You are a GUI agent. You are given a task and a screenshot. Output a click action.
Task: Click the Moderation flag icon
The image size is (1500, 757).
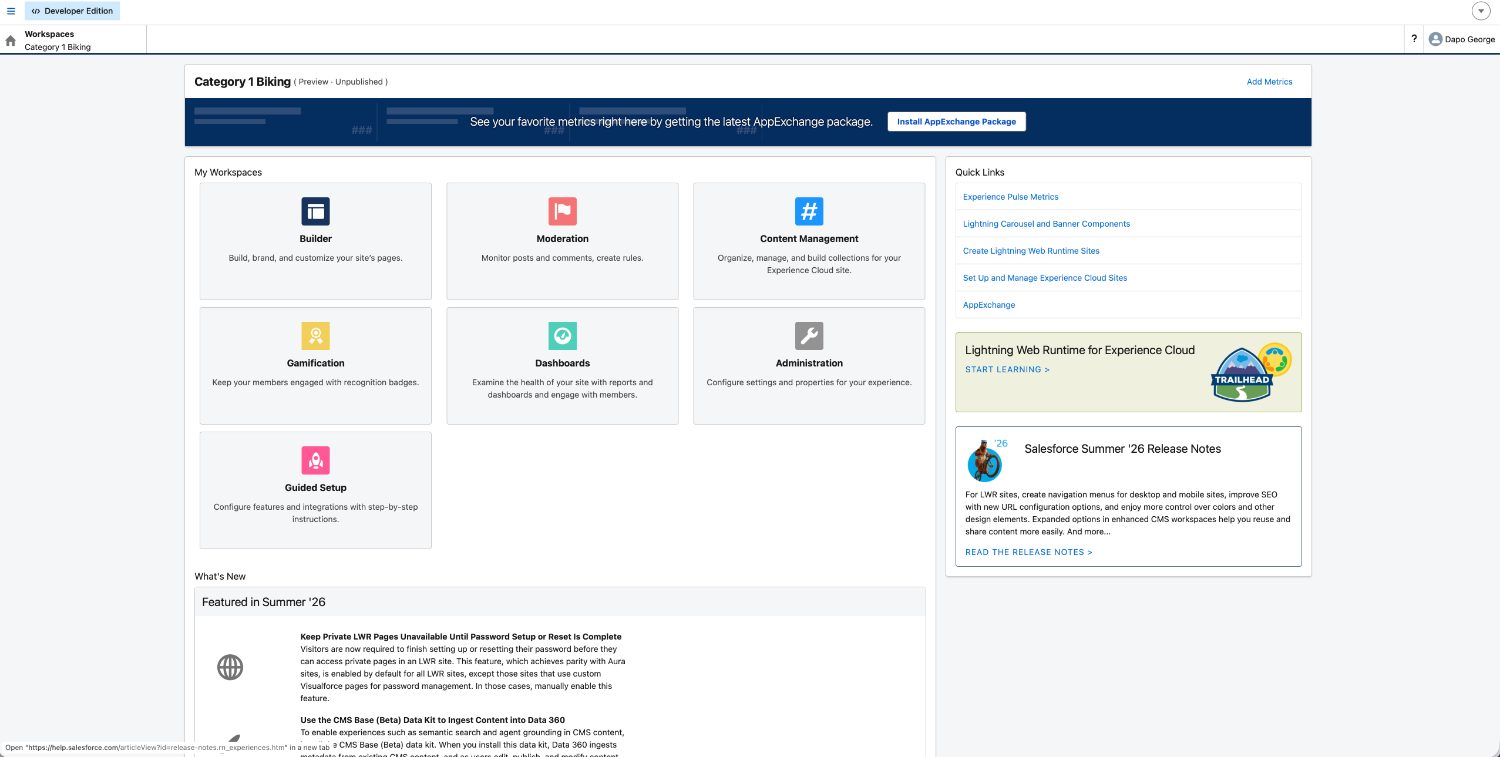(x=562, y=211)
